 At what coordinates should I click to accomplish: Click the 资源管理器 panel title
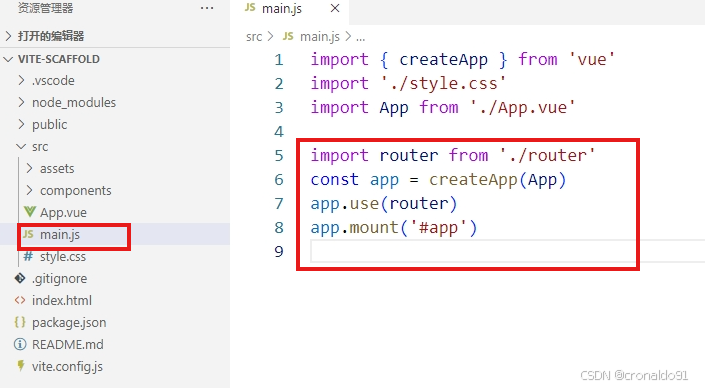(x=45, y=8)
